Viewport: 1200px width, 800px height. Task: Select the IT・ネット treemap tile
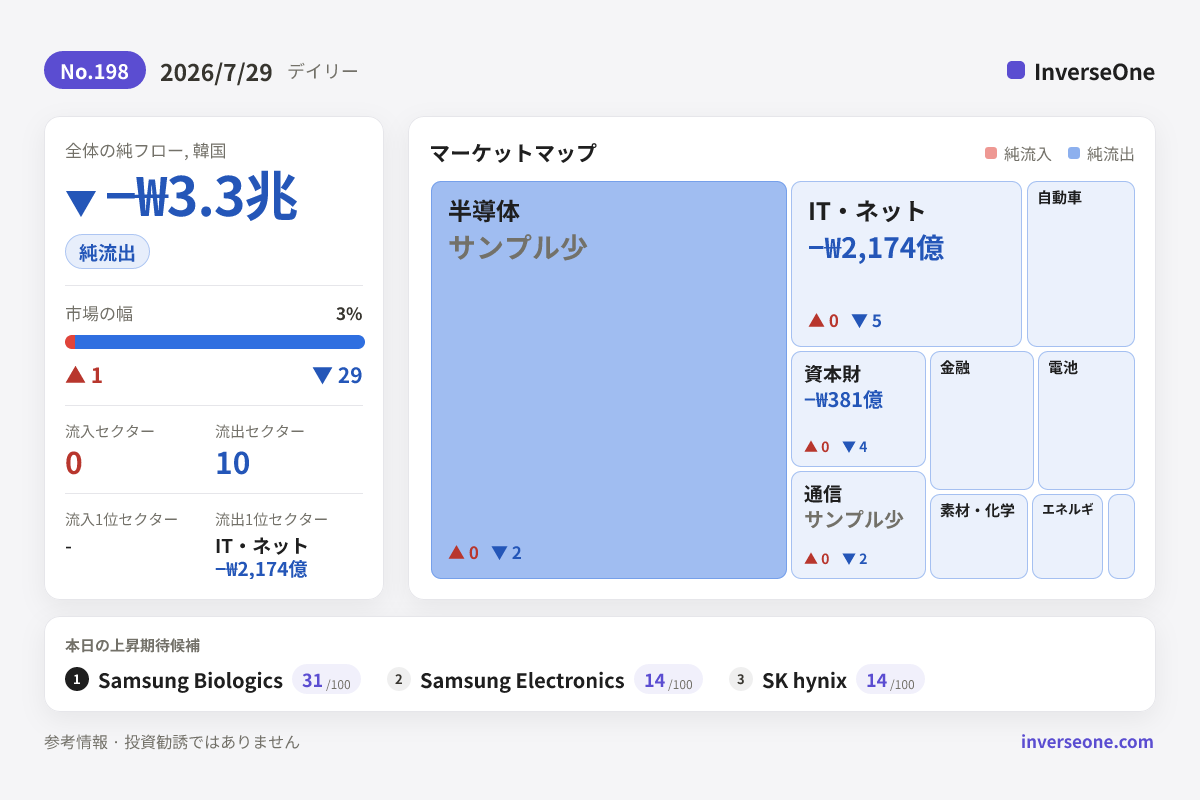click(906, 264)
